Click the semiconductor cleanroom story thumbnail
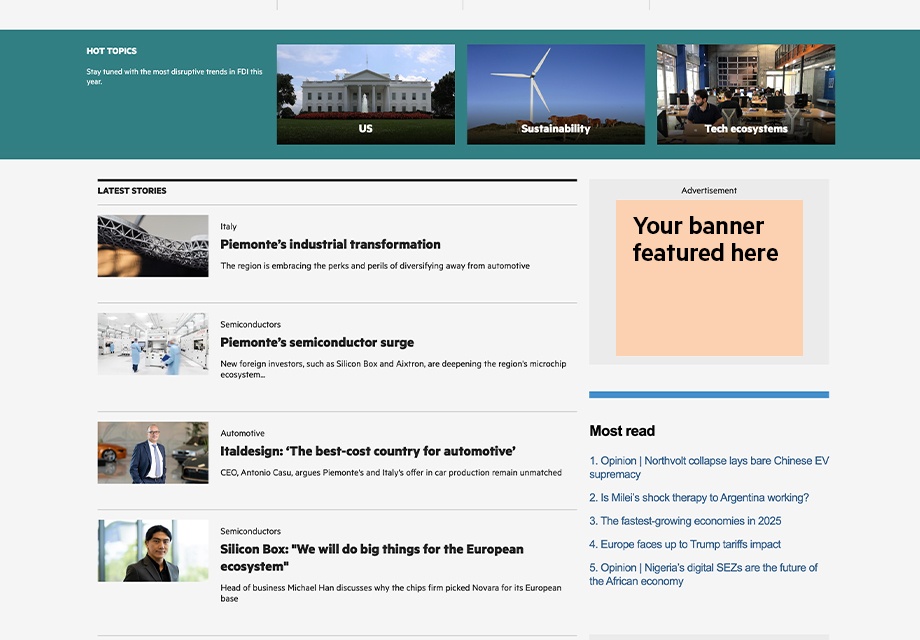 coord(152,343)
